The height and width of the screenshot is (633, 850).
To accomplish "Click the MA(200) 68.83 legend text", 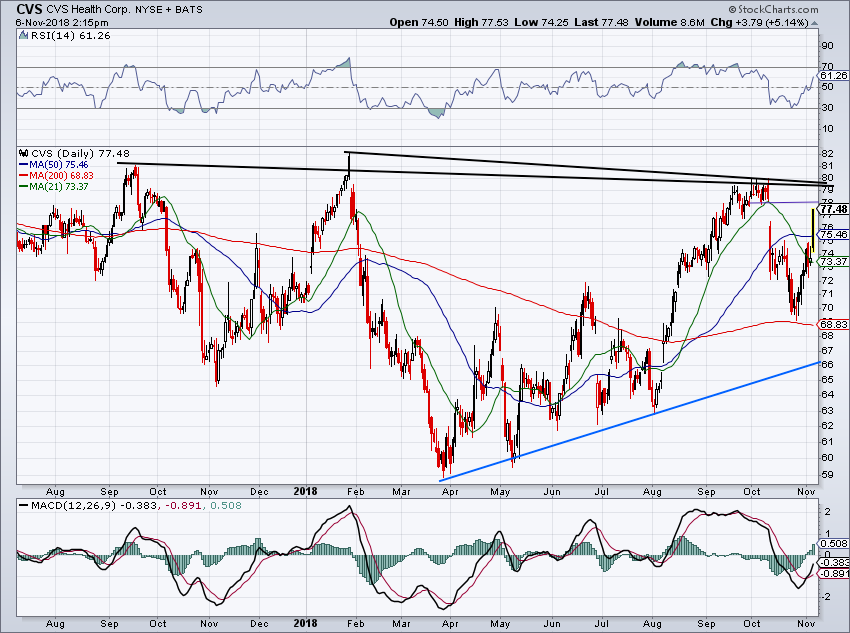I will [61, 176].
